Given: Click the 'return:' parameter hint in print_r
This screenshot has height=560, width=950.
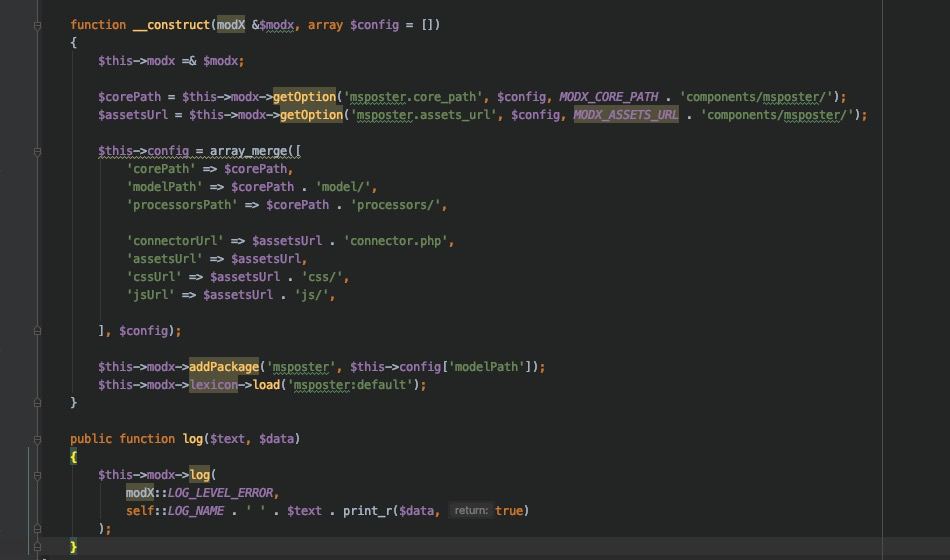Looking at the screenshot, I should click(x=471, y=511).
